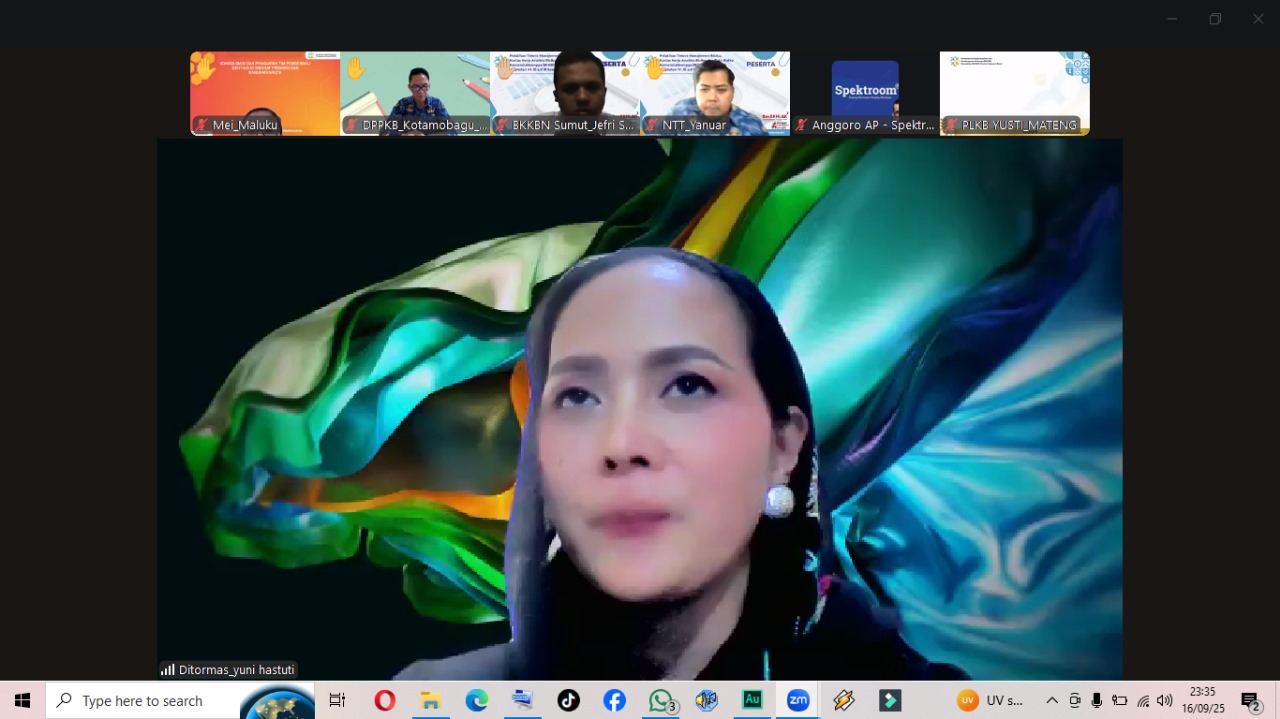Image resolution: width=1280 pixels, height=719 pixels.
Task: Open TikTok from the taskbar
Action: 569,701
